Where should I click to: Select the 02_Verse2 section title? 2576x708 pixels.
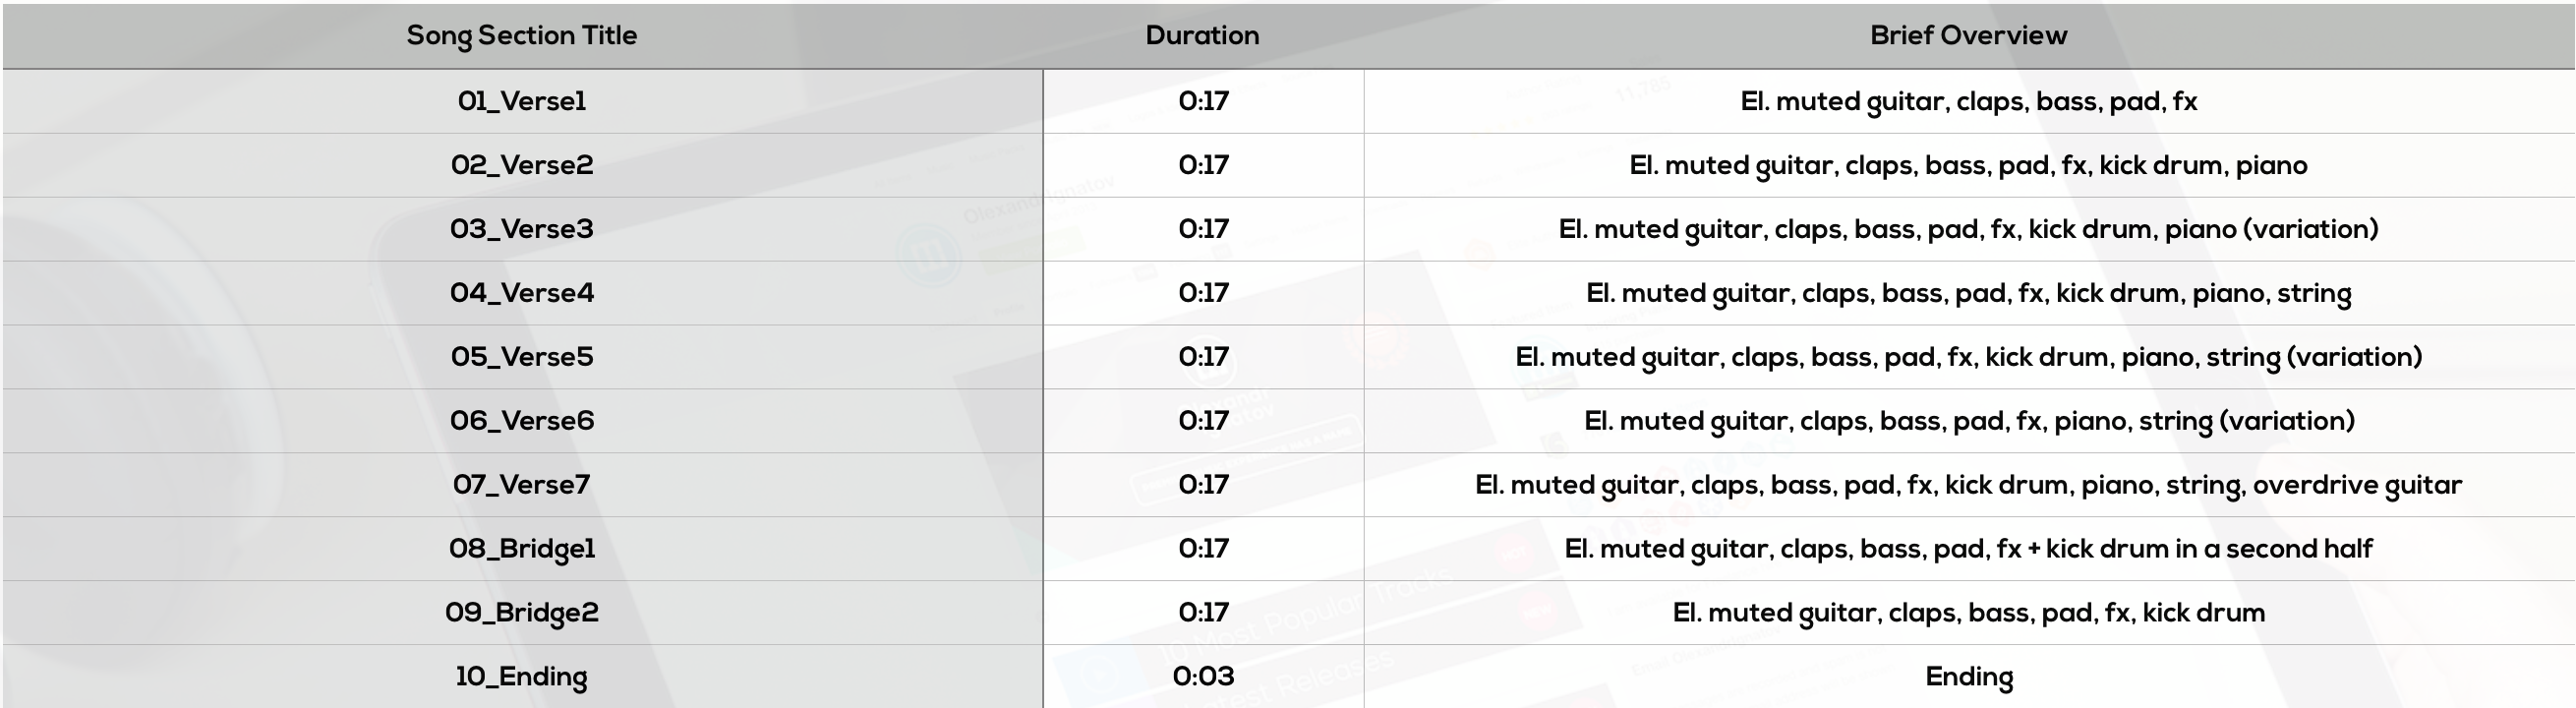(521, 165)
